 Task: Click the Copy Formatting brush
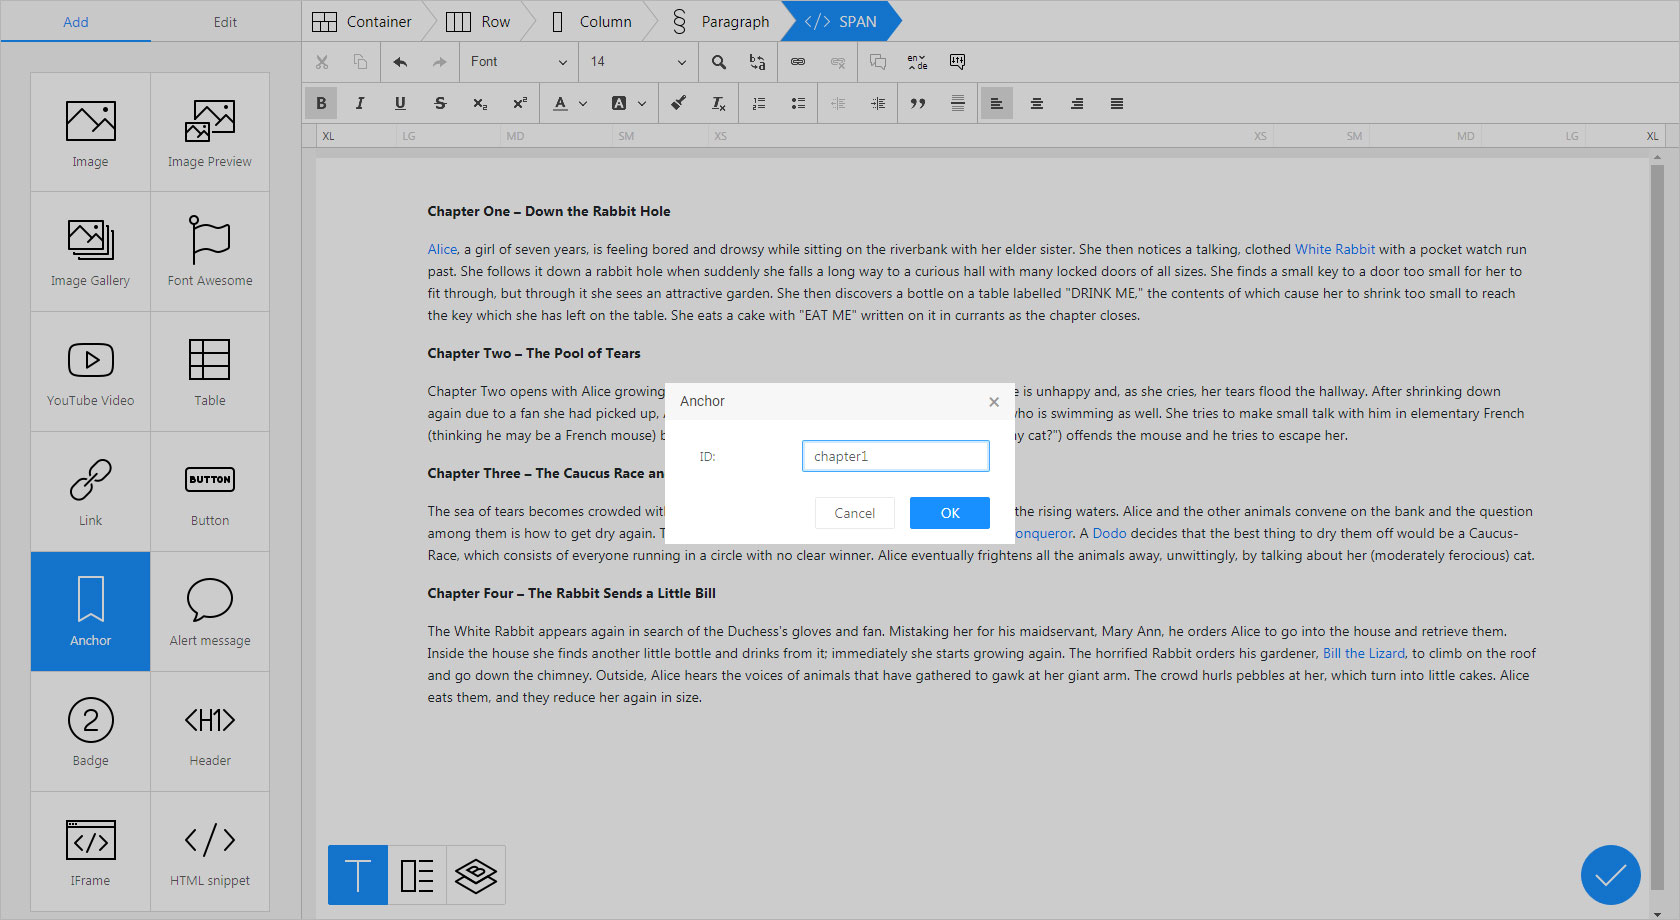tap(678, 103)
